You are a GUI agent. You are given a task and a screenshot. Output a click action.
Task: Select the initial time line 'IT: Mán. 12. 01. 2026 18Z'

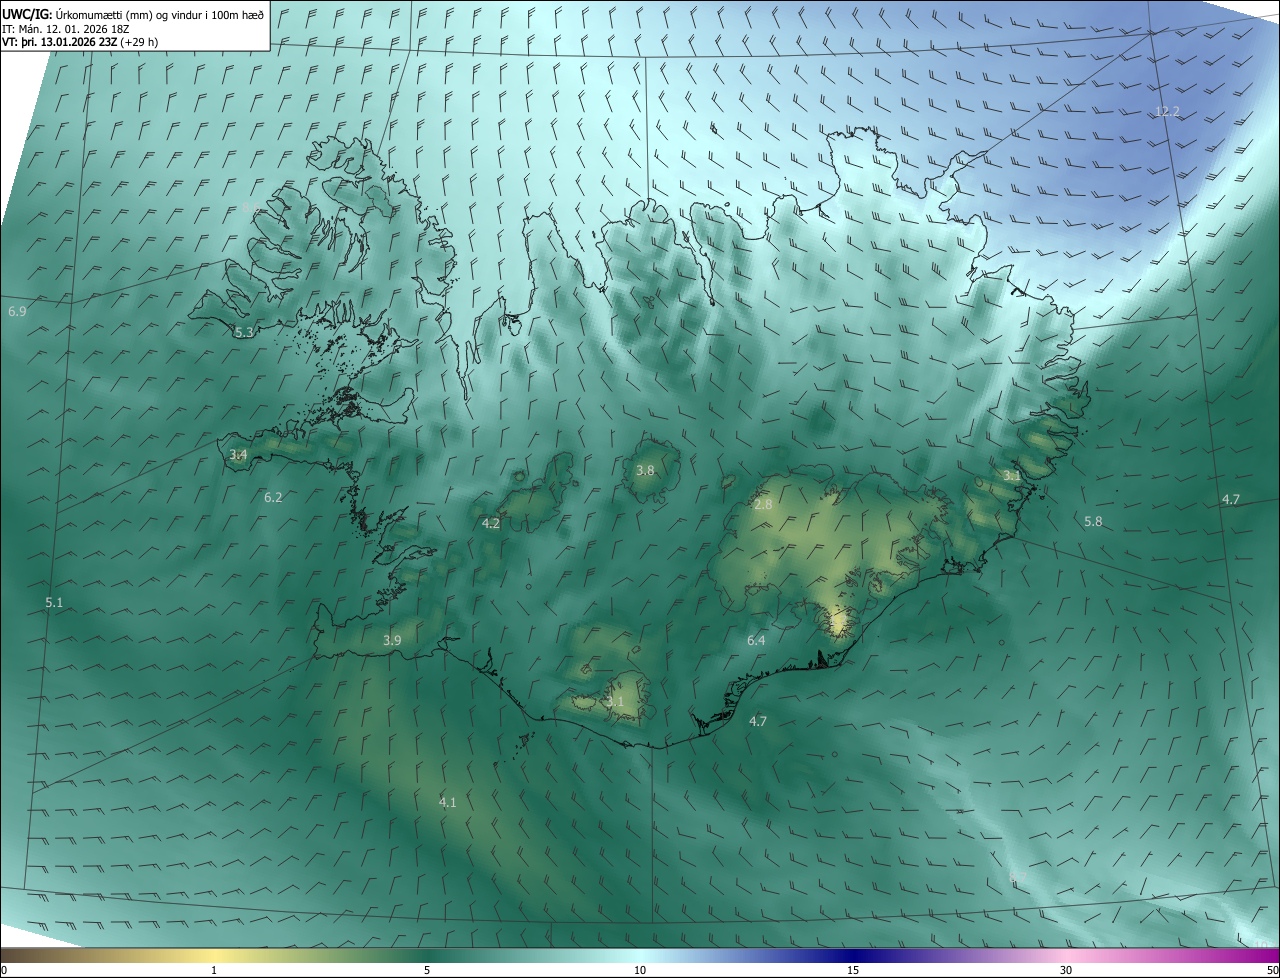pos(65,29)
